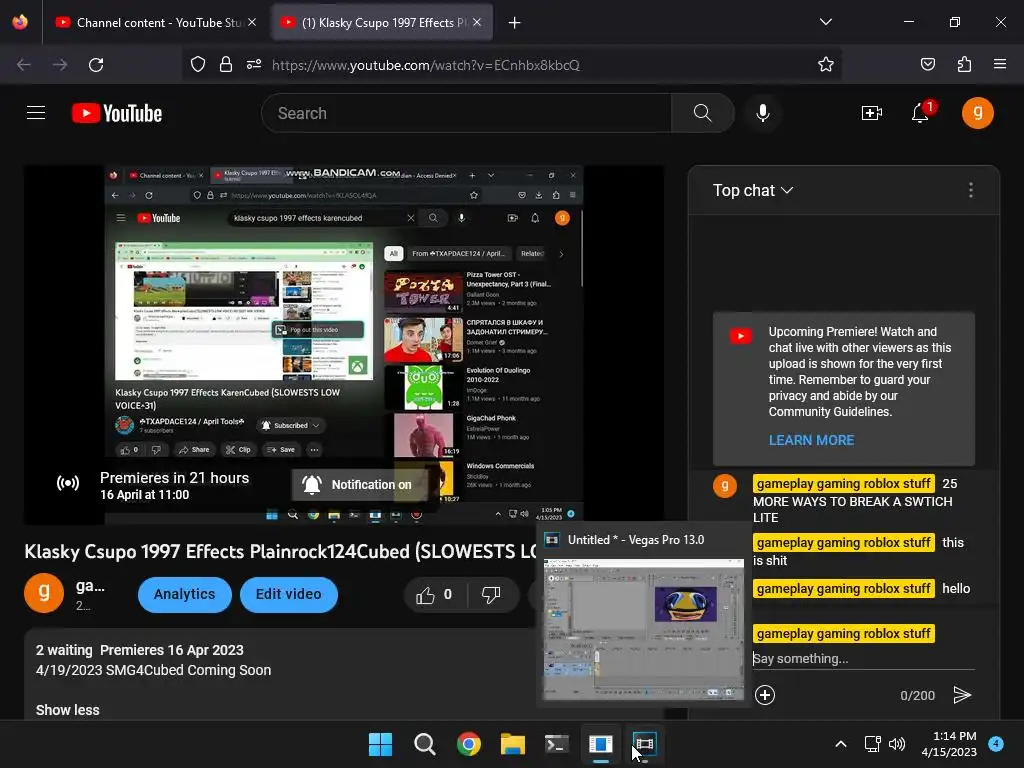Search with your voice microphone icon
1024x768 pixels.
[x=762, y=113]
